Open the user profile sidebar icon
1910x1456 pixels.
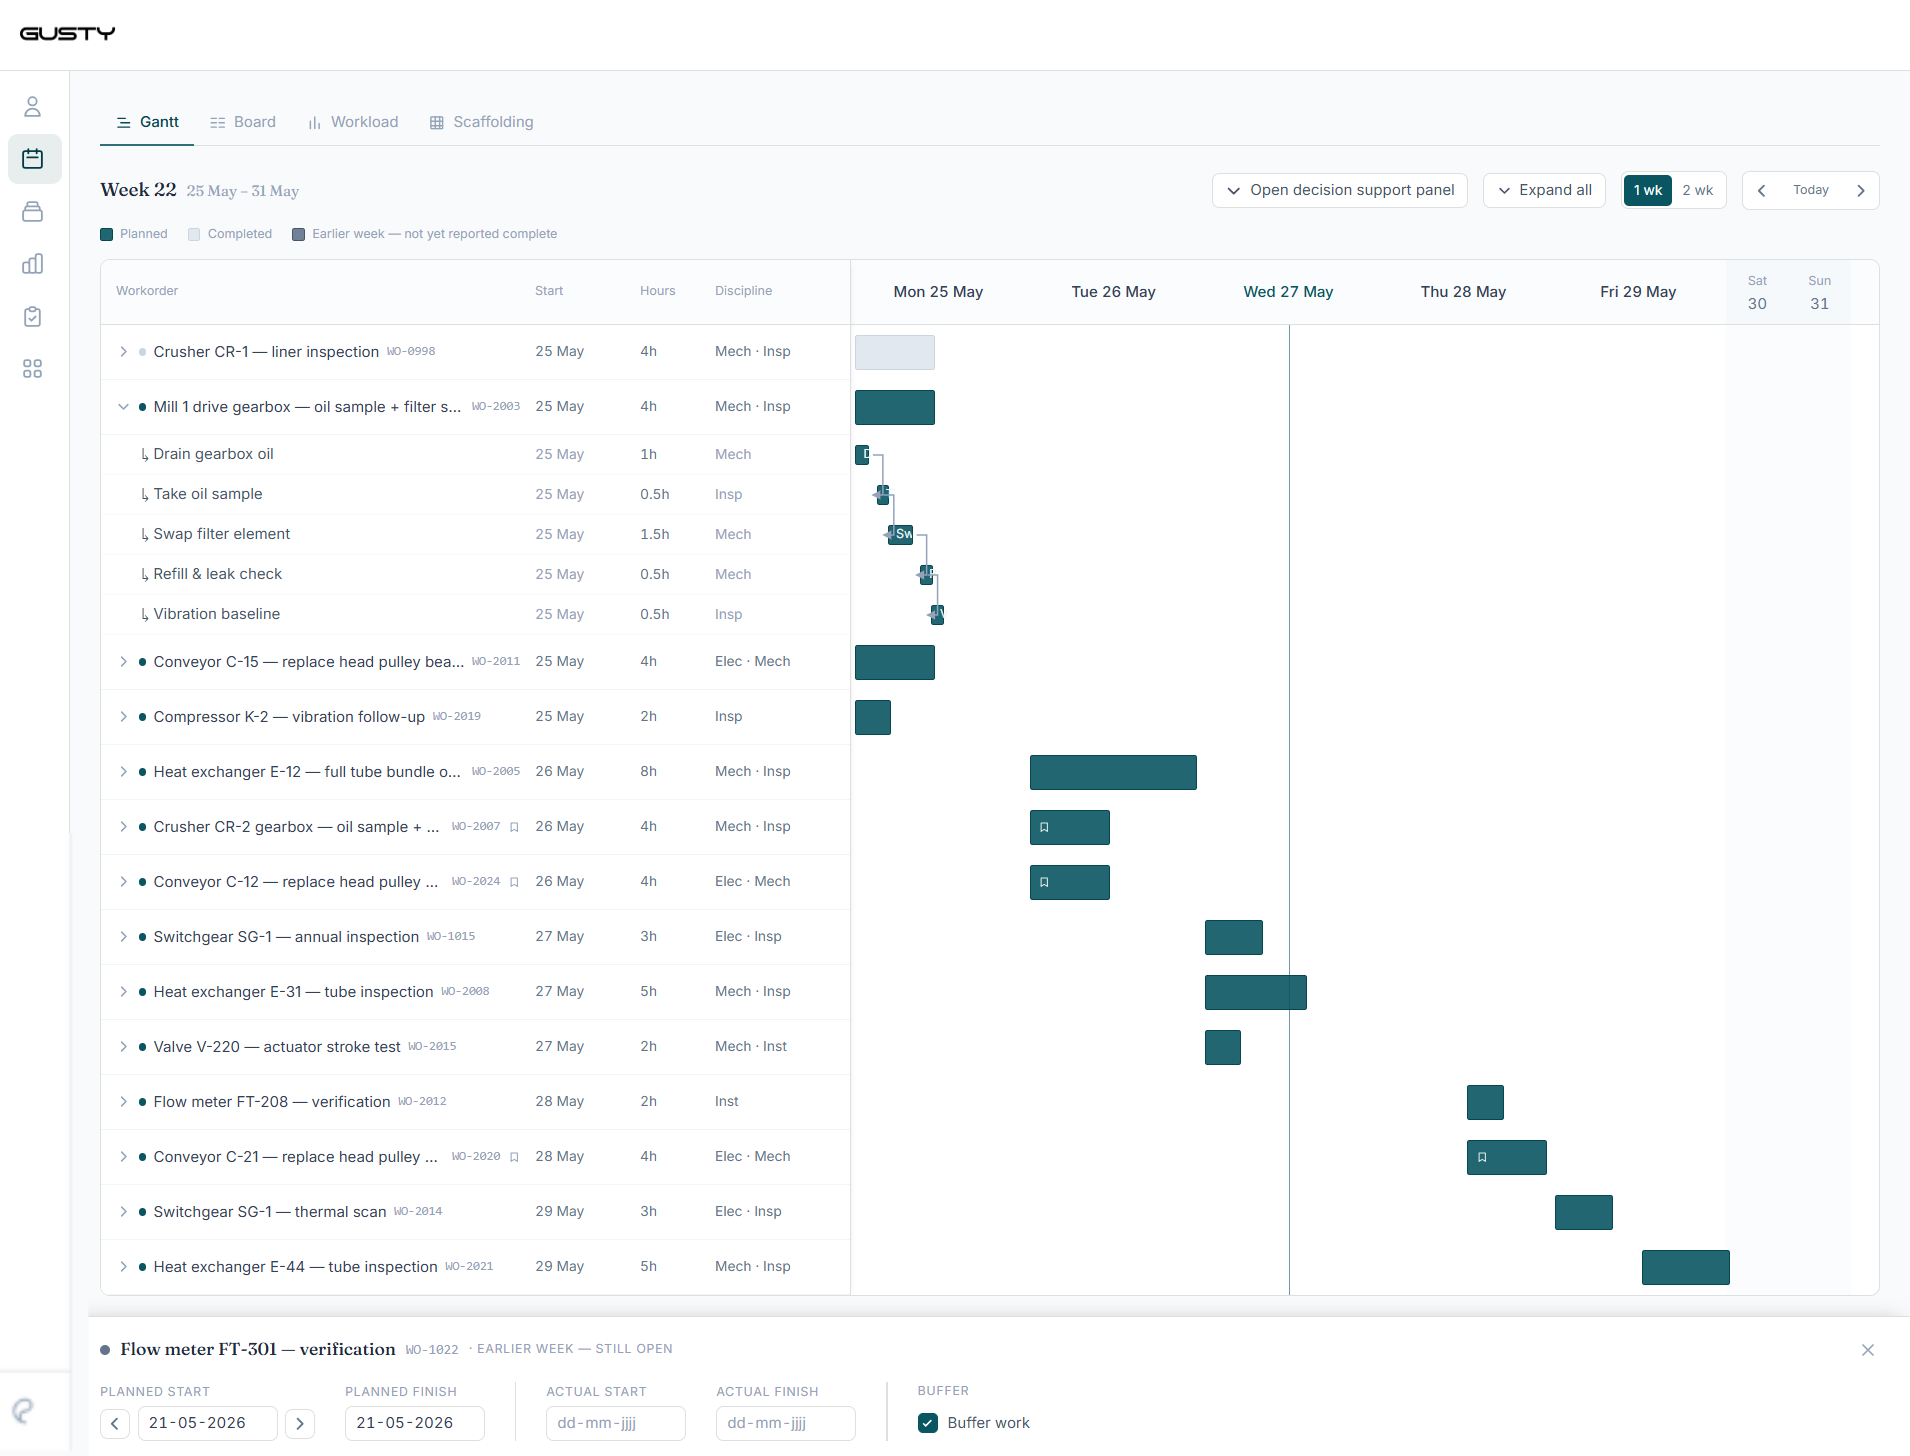[x=33, y=107]
